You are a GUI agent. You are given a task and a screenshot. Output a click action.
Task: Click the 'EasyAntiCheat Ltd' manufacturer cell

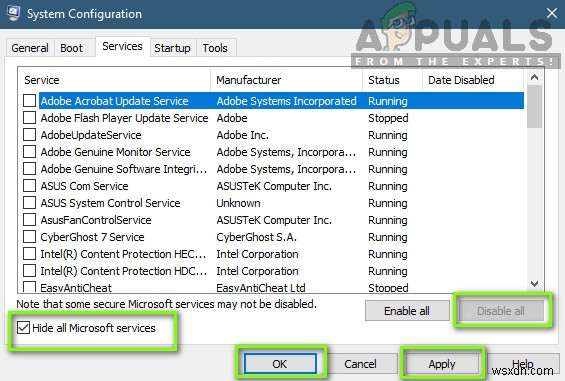(261, 288)
